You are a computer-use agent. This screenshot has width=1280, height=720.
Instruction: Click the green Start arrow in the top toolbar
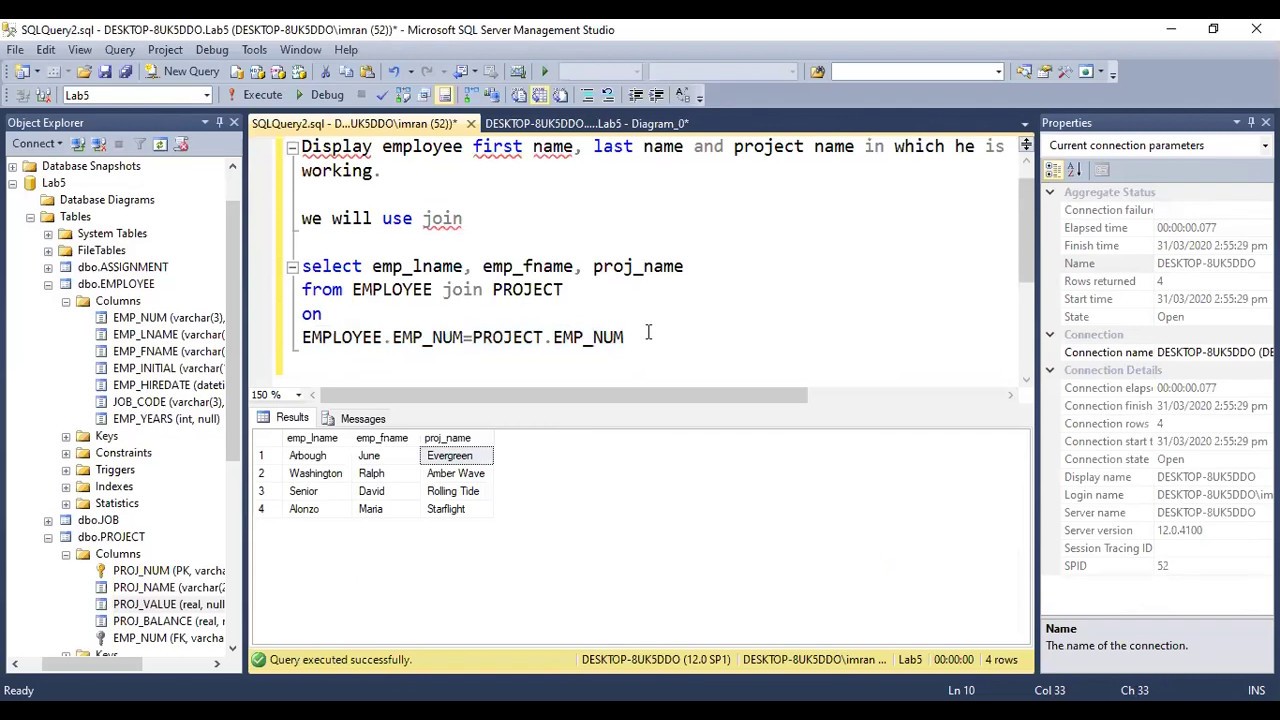click(544, 72)
